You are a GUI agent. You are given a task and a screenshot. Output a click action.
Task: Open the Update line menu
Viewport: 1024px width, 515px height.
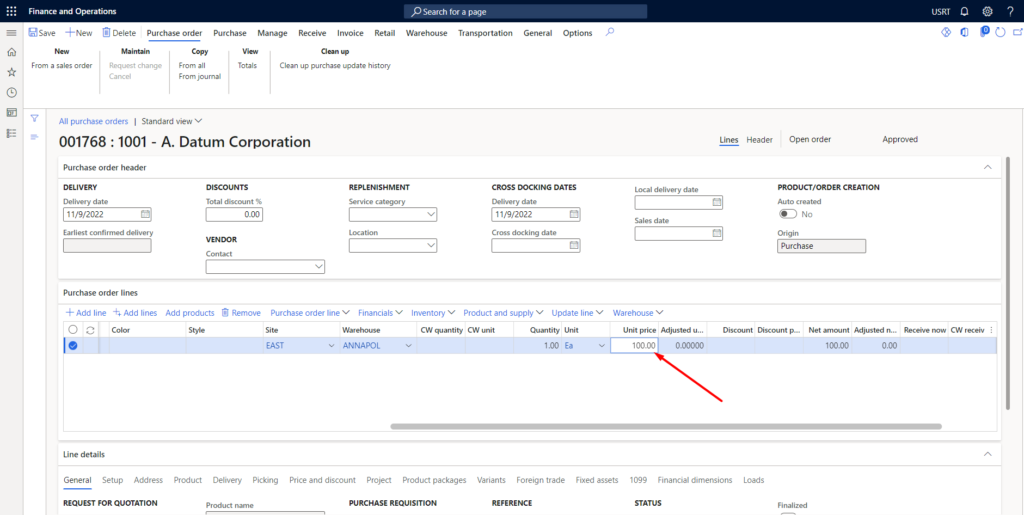[x=577, y=313]
